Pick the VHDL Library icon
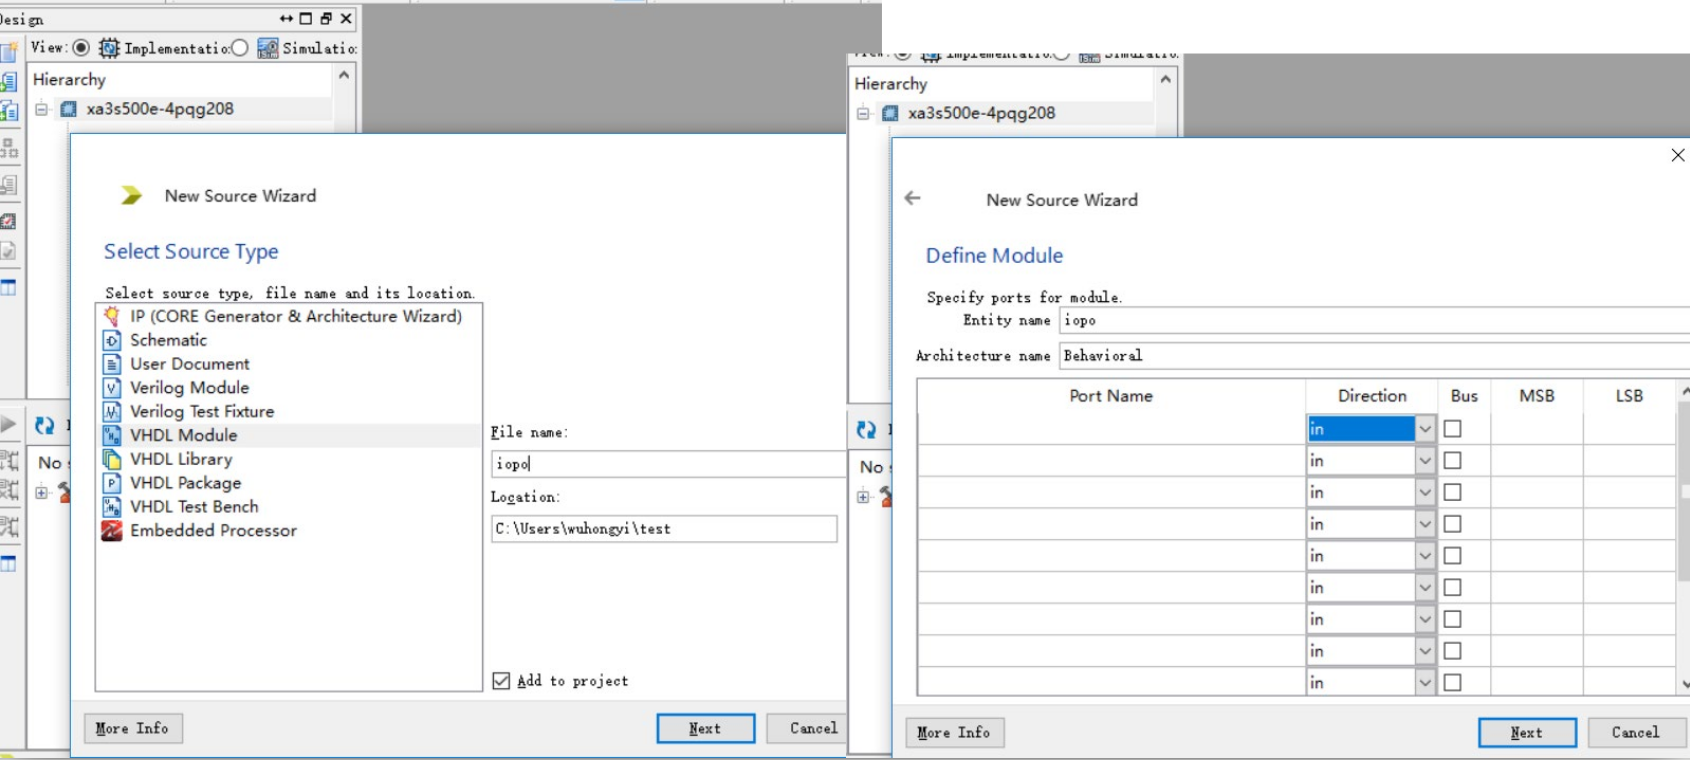1690x760 pixels. click(x=112, y=459)
